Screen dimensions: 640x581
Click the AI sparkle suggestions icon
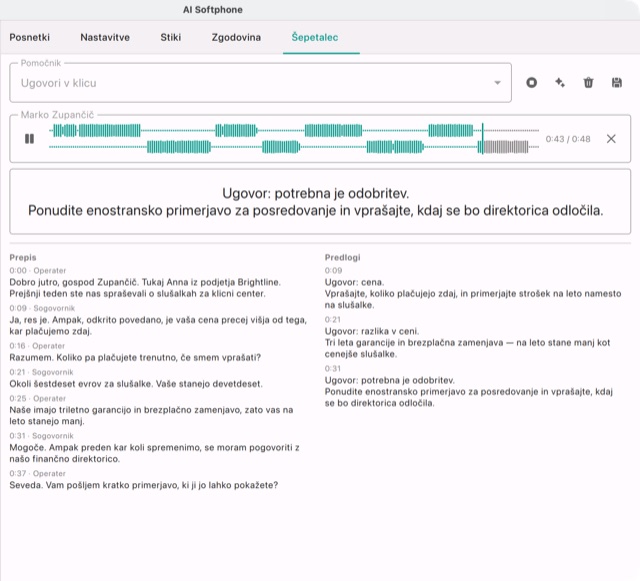click(x=560, y=83)
